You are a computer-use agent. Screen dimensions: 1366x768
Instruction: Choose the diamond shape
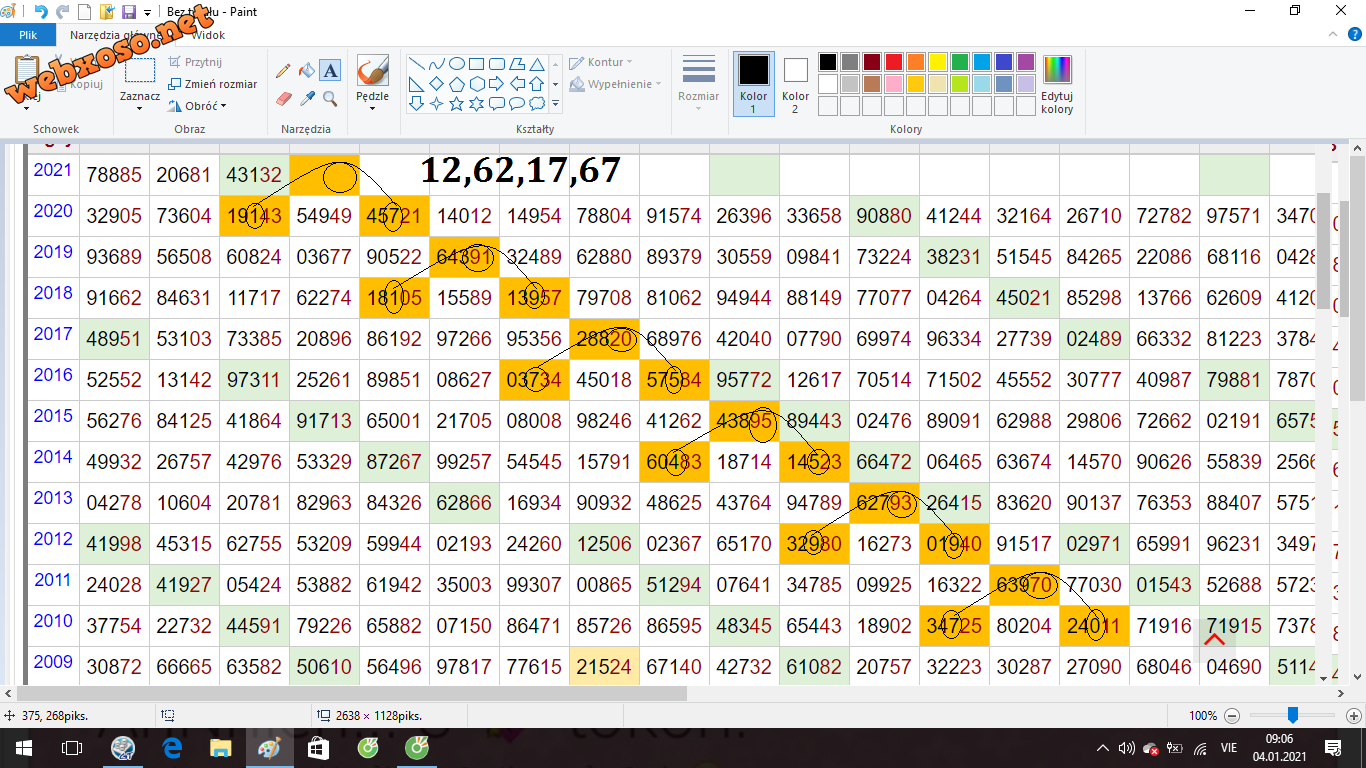point(436,83)
